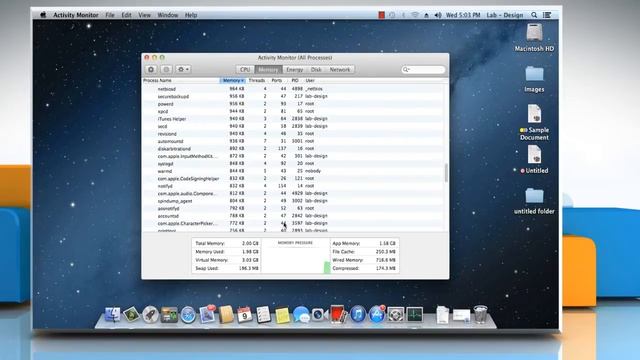Open Finder from the Dock
The height and width of the screenshot is (360, 640).
point(112,315)
